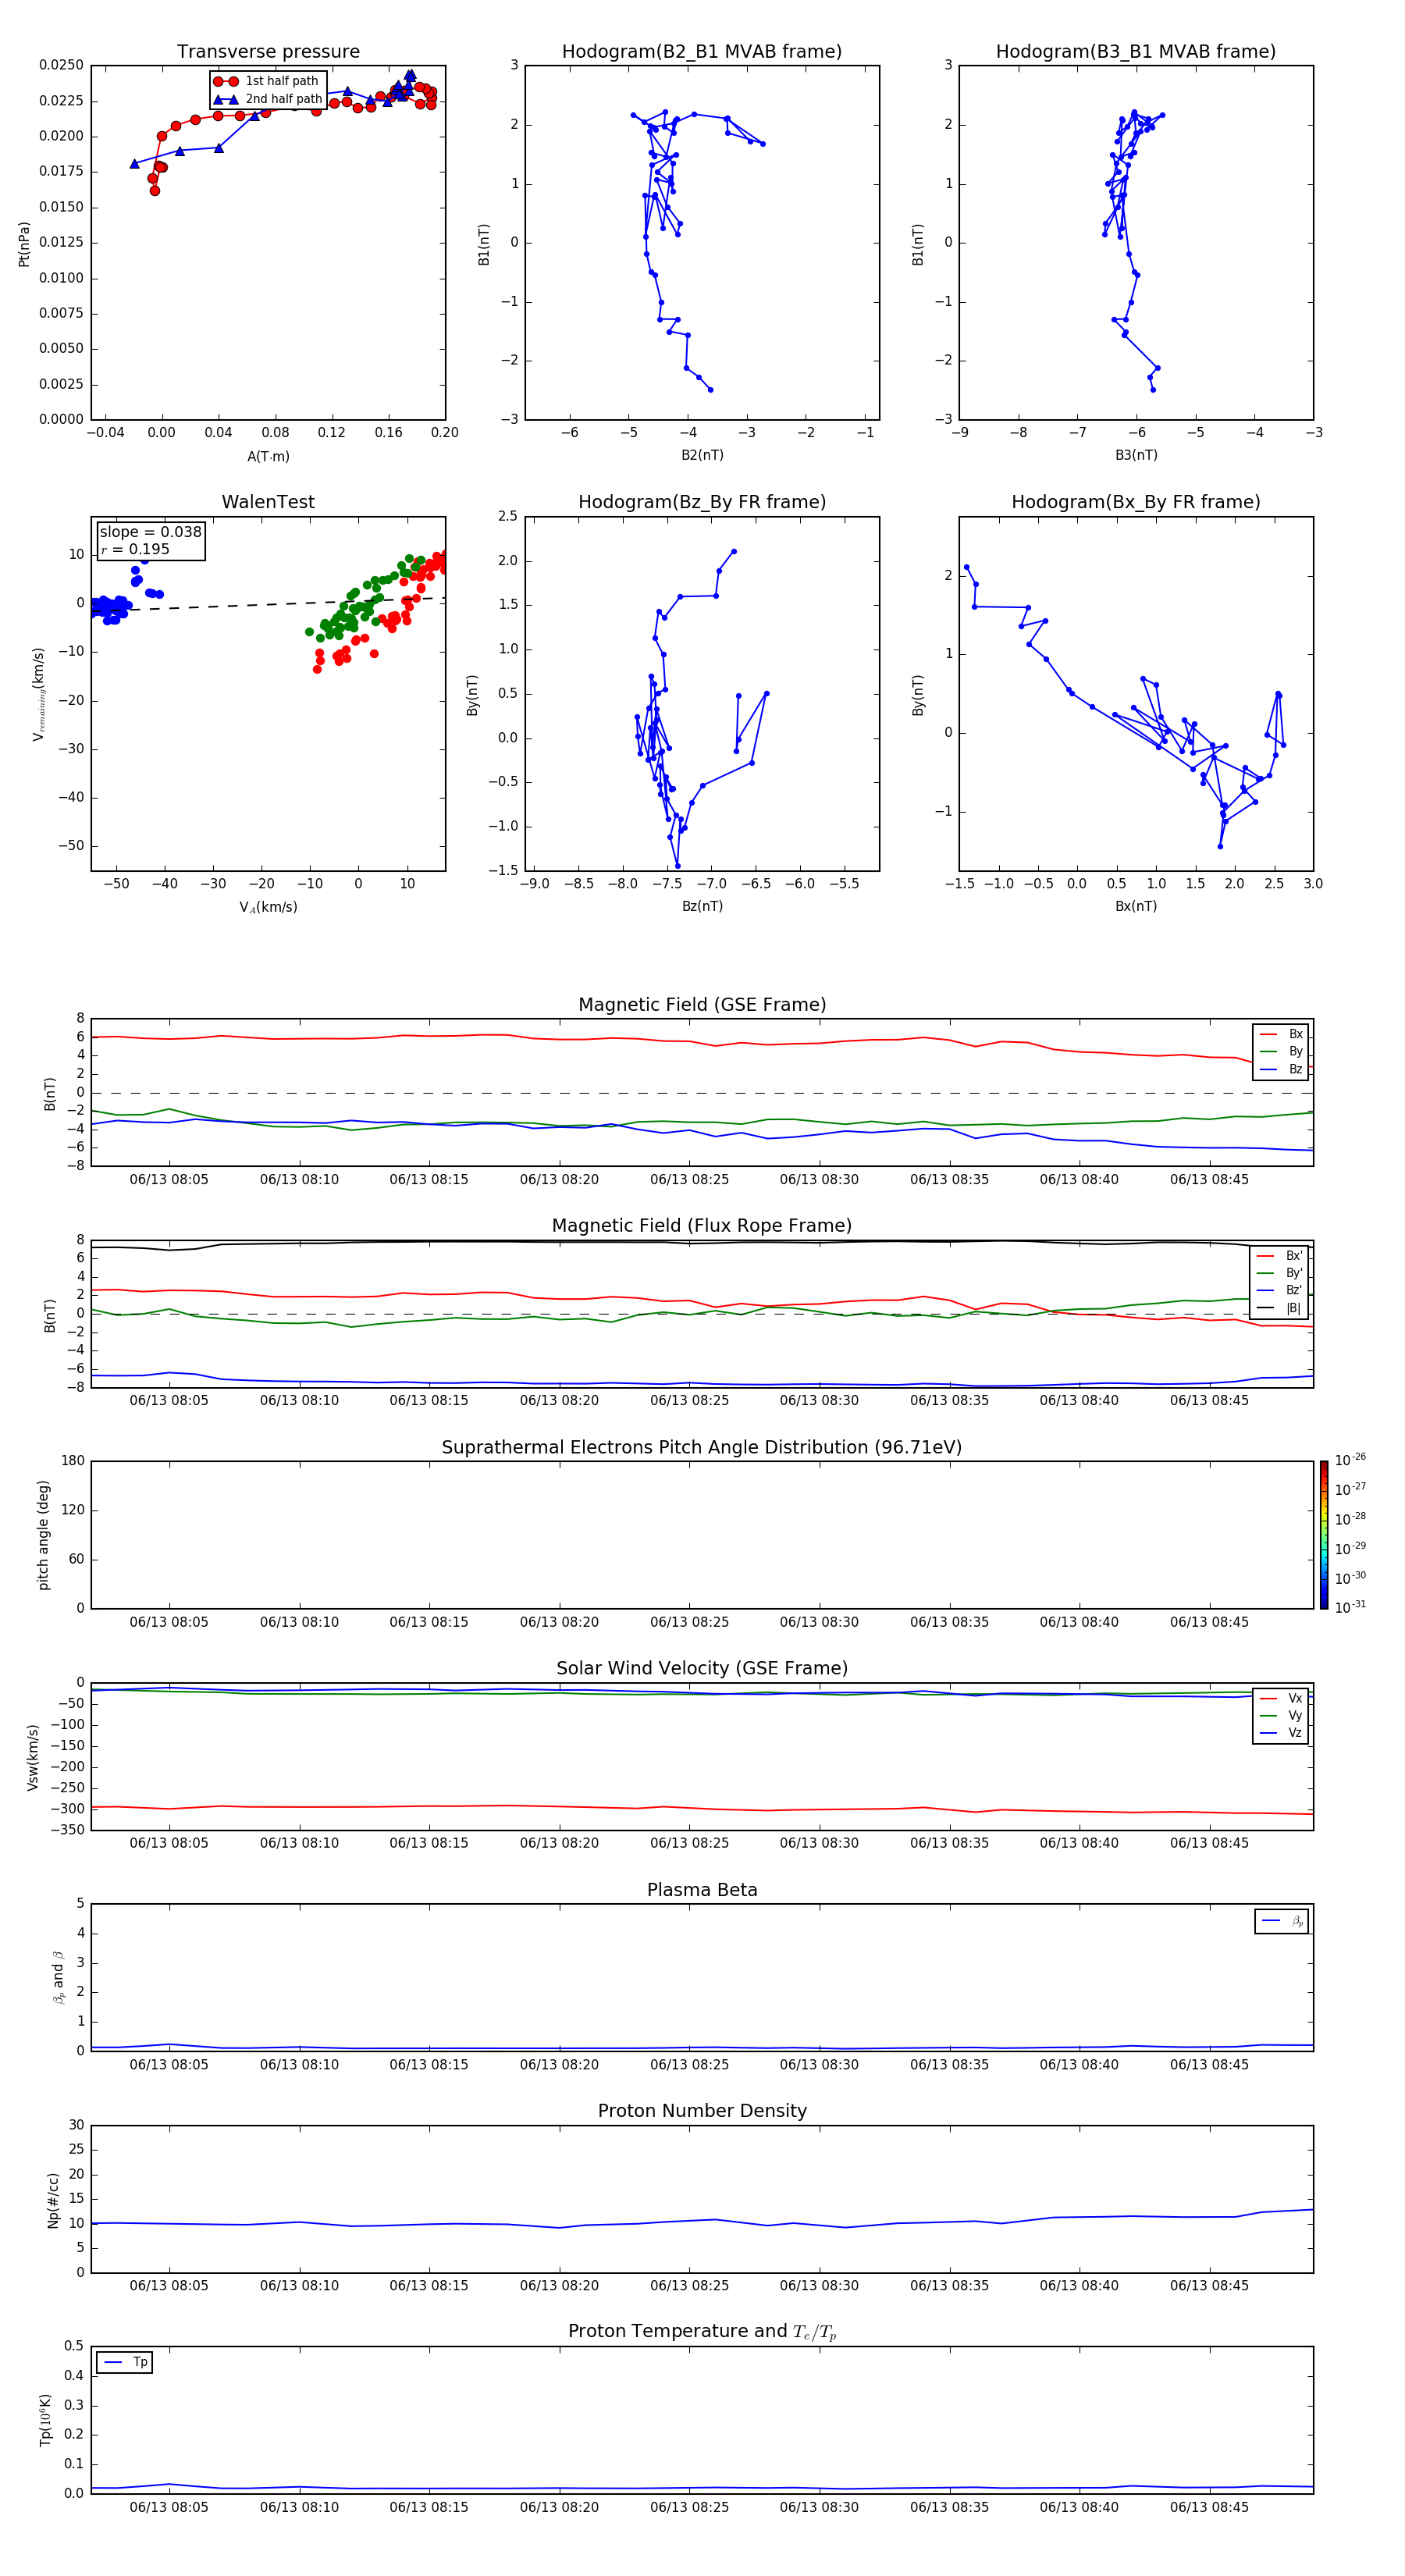
Task: Click the black |B| line in Flux Rope plot
Action: pyautogui.click(x=700, y=1242)
